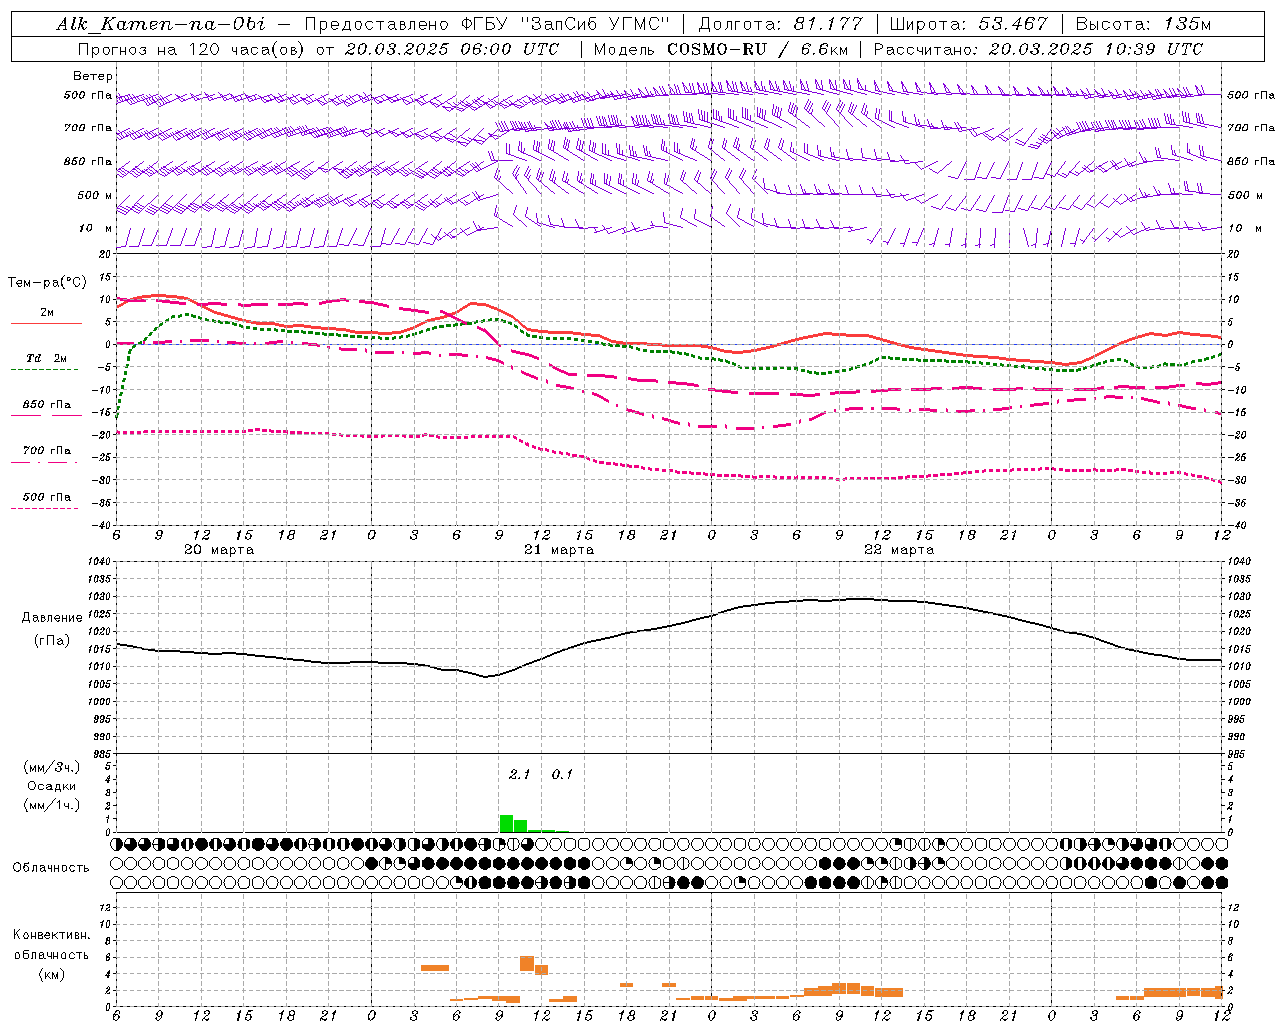Select the elevation text Высота: 135м
Screen dimensions: 1280x1024
coord(1142,24)
